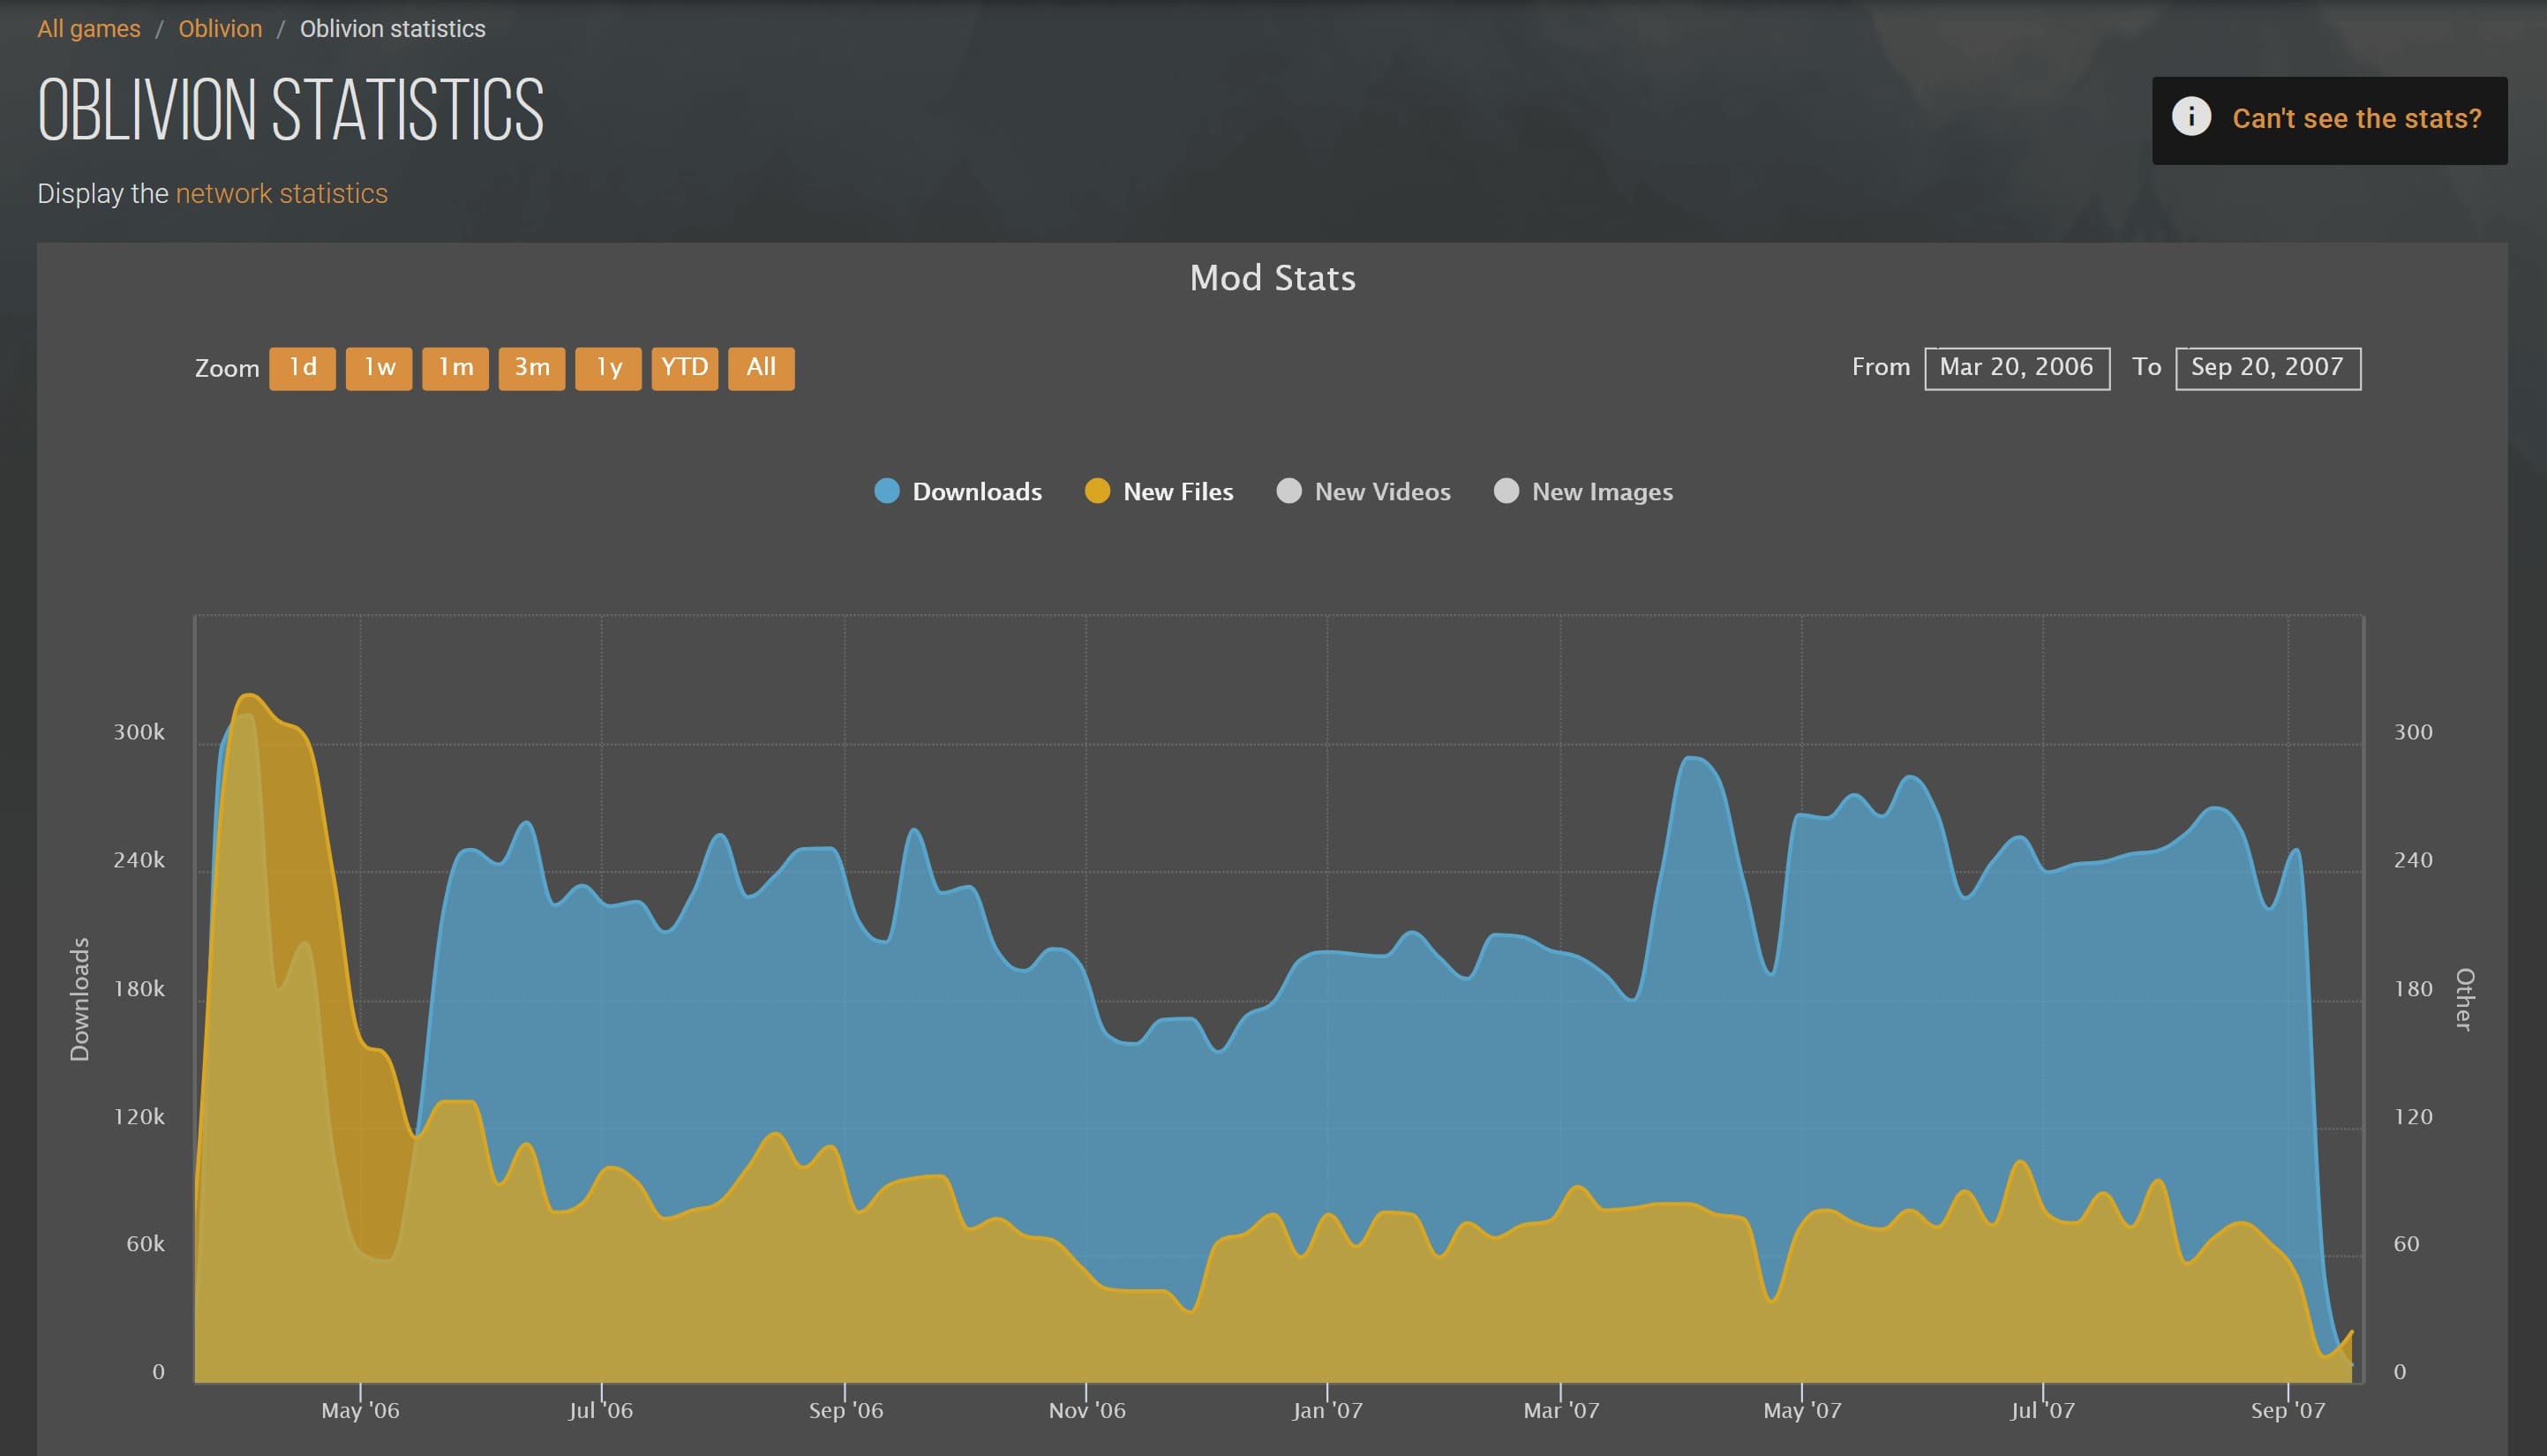The height and width of the screenshot is (1456, 2547).
Task: Select the All zoom button
Action: (x=761, y=368)
